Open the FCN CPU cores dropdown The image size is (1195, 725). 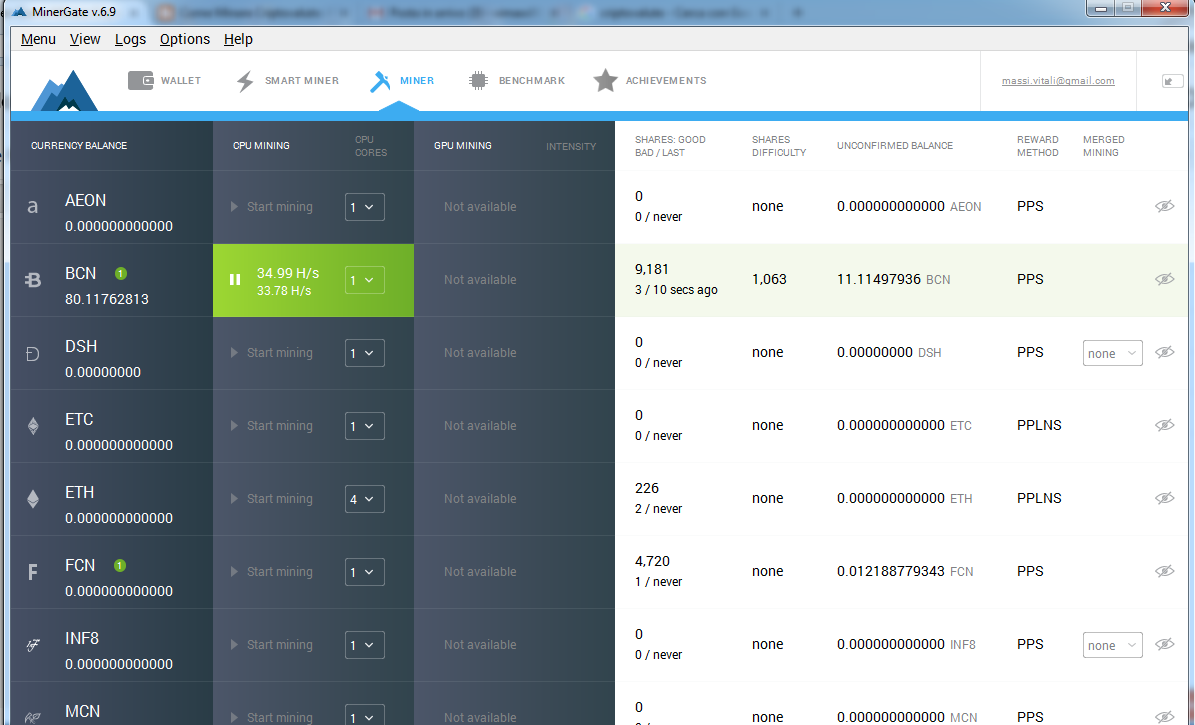(x=364, y=572)
